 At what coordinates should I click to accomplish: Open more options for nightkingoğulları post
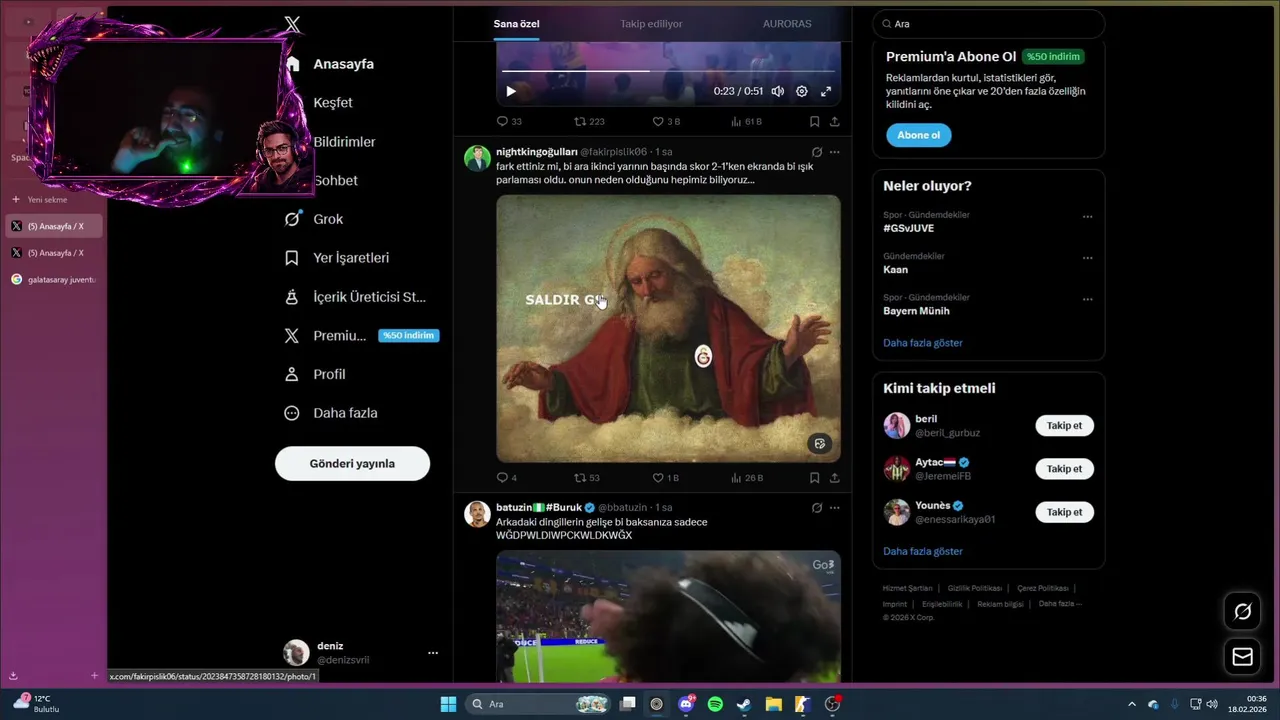tap(834, 152)
